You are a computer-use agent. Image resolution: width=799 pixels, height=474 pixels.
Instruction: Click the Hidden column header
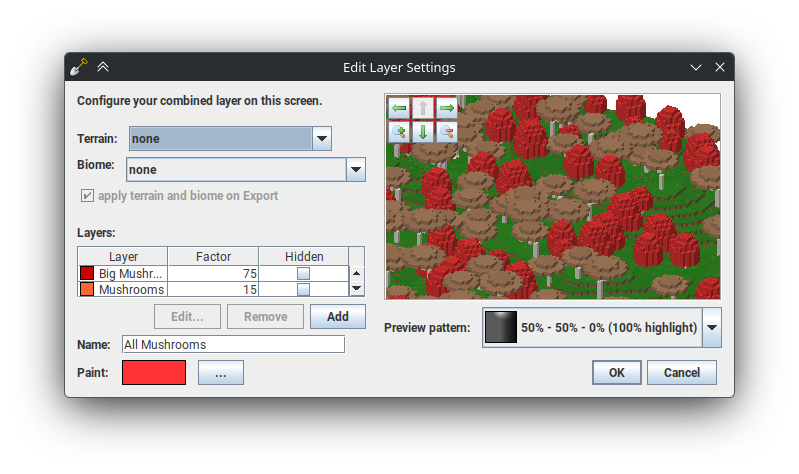[x=304, y=256]
